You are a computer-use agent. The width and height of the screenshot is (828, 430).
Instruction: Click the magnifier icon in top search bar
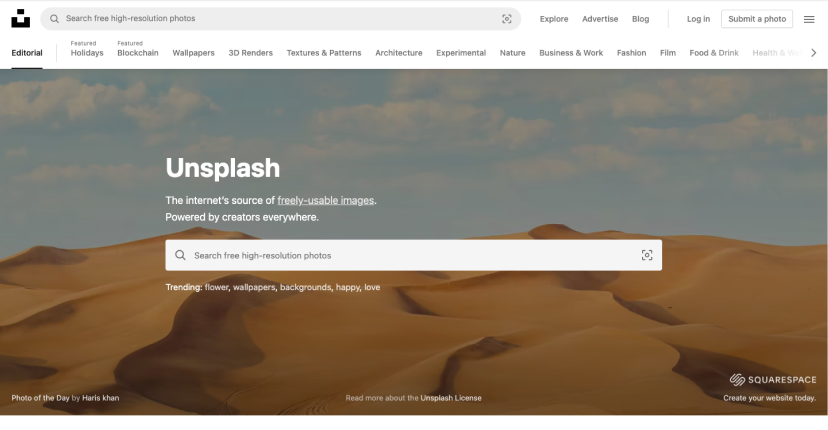click(x=54, y=18)
